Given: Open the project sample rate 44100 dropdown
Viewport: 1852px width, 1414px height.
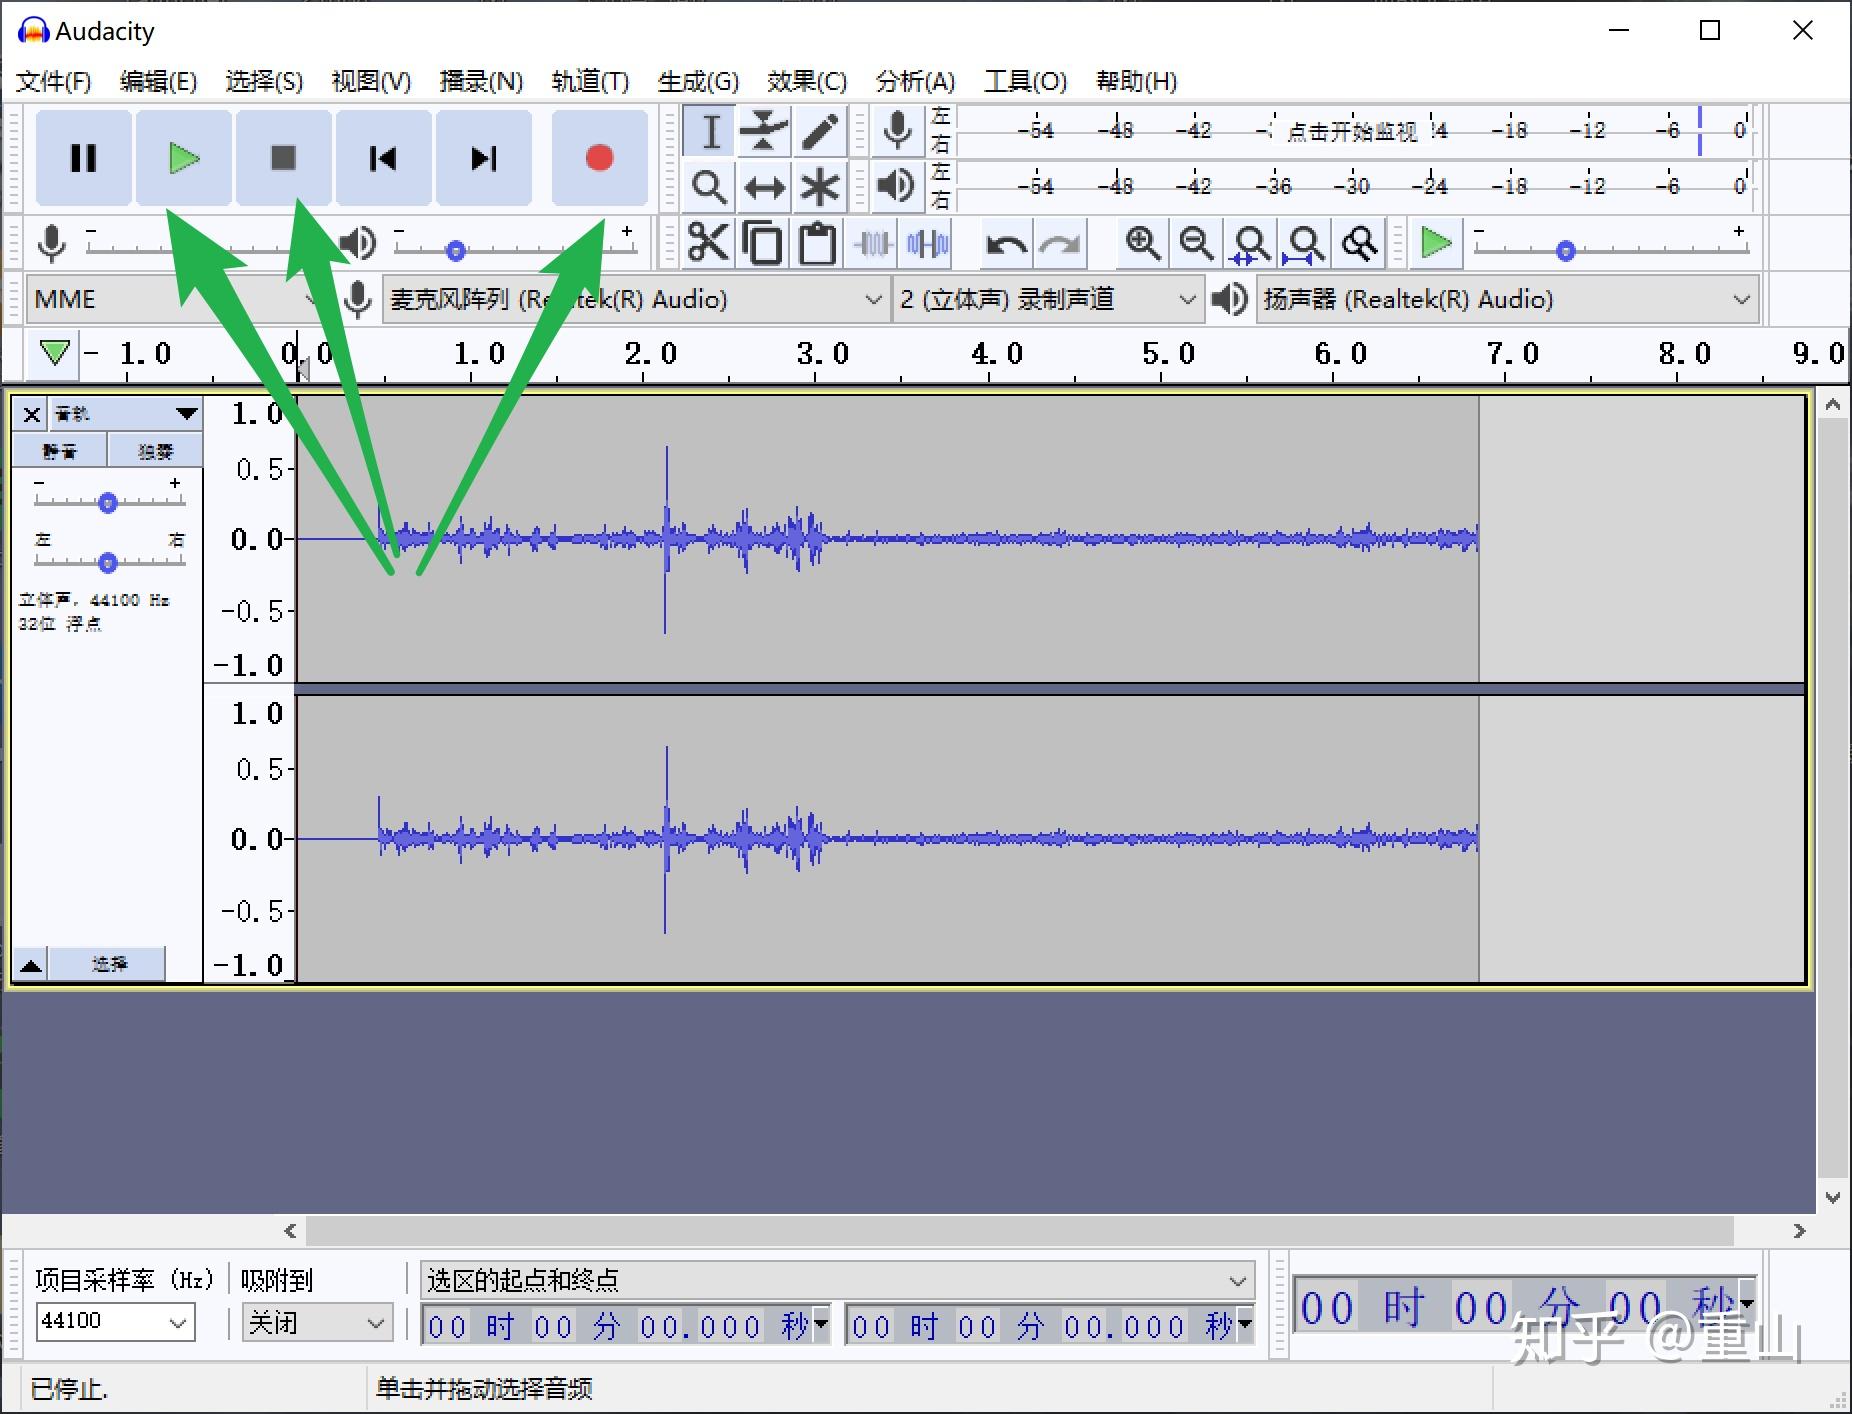Looking at the screenshot, I should [115, 1322].
